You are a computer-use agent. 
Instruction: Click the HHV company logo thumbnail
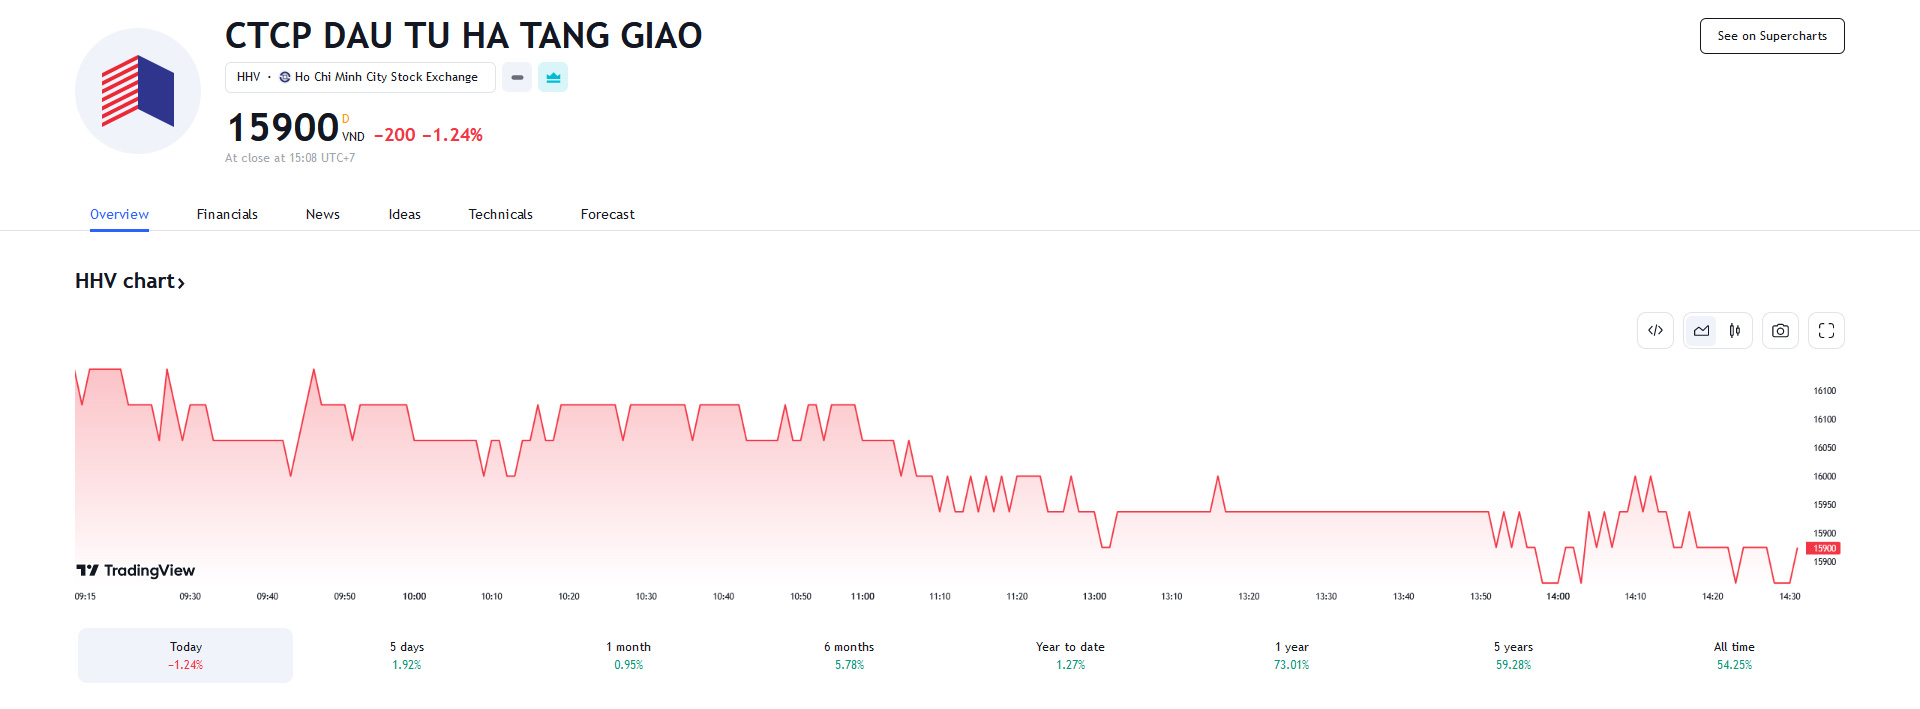[x=138, y=90]
